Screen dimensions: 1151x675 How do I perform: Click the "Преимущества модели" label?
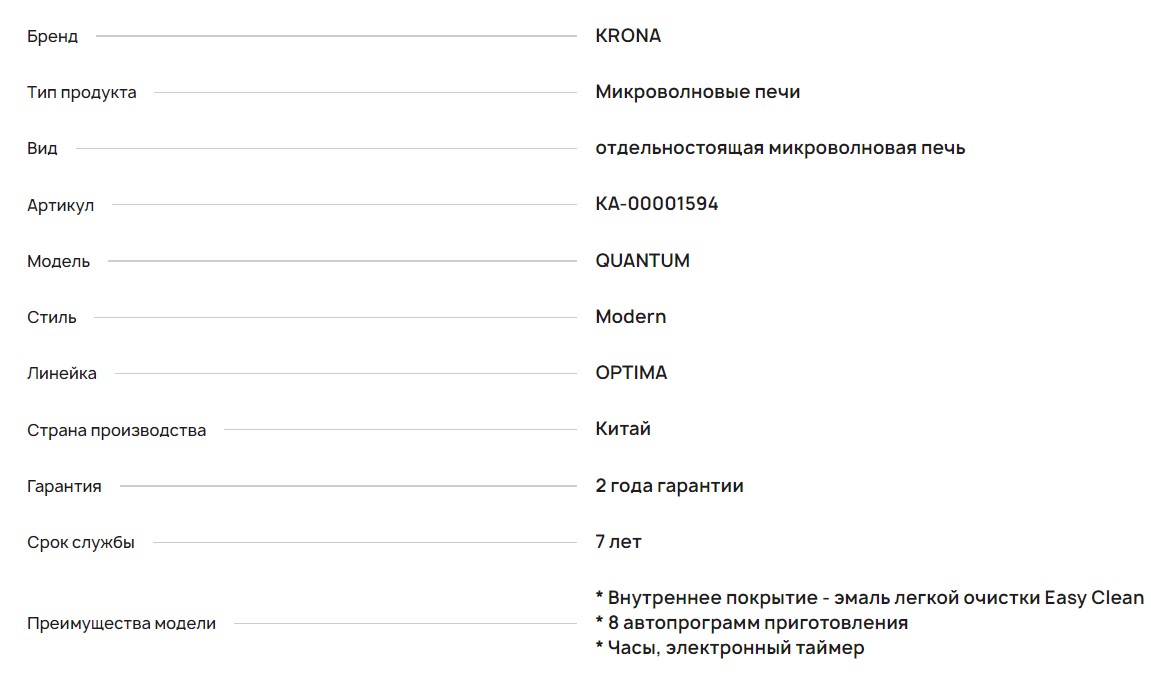coord(121,624)
